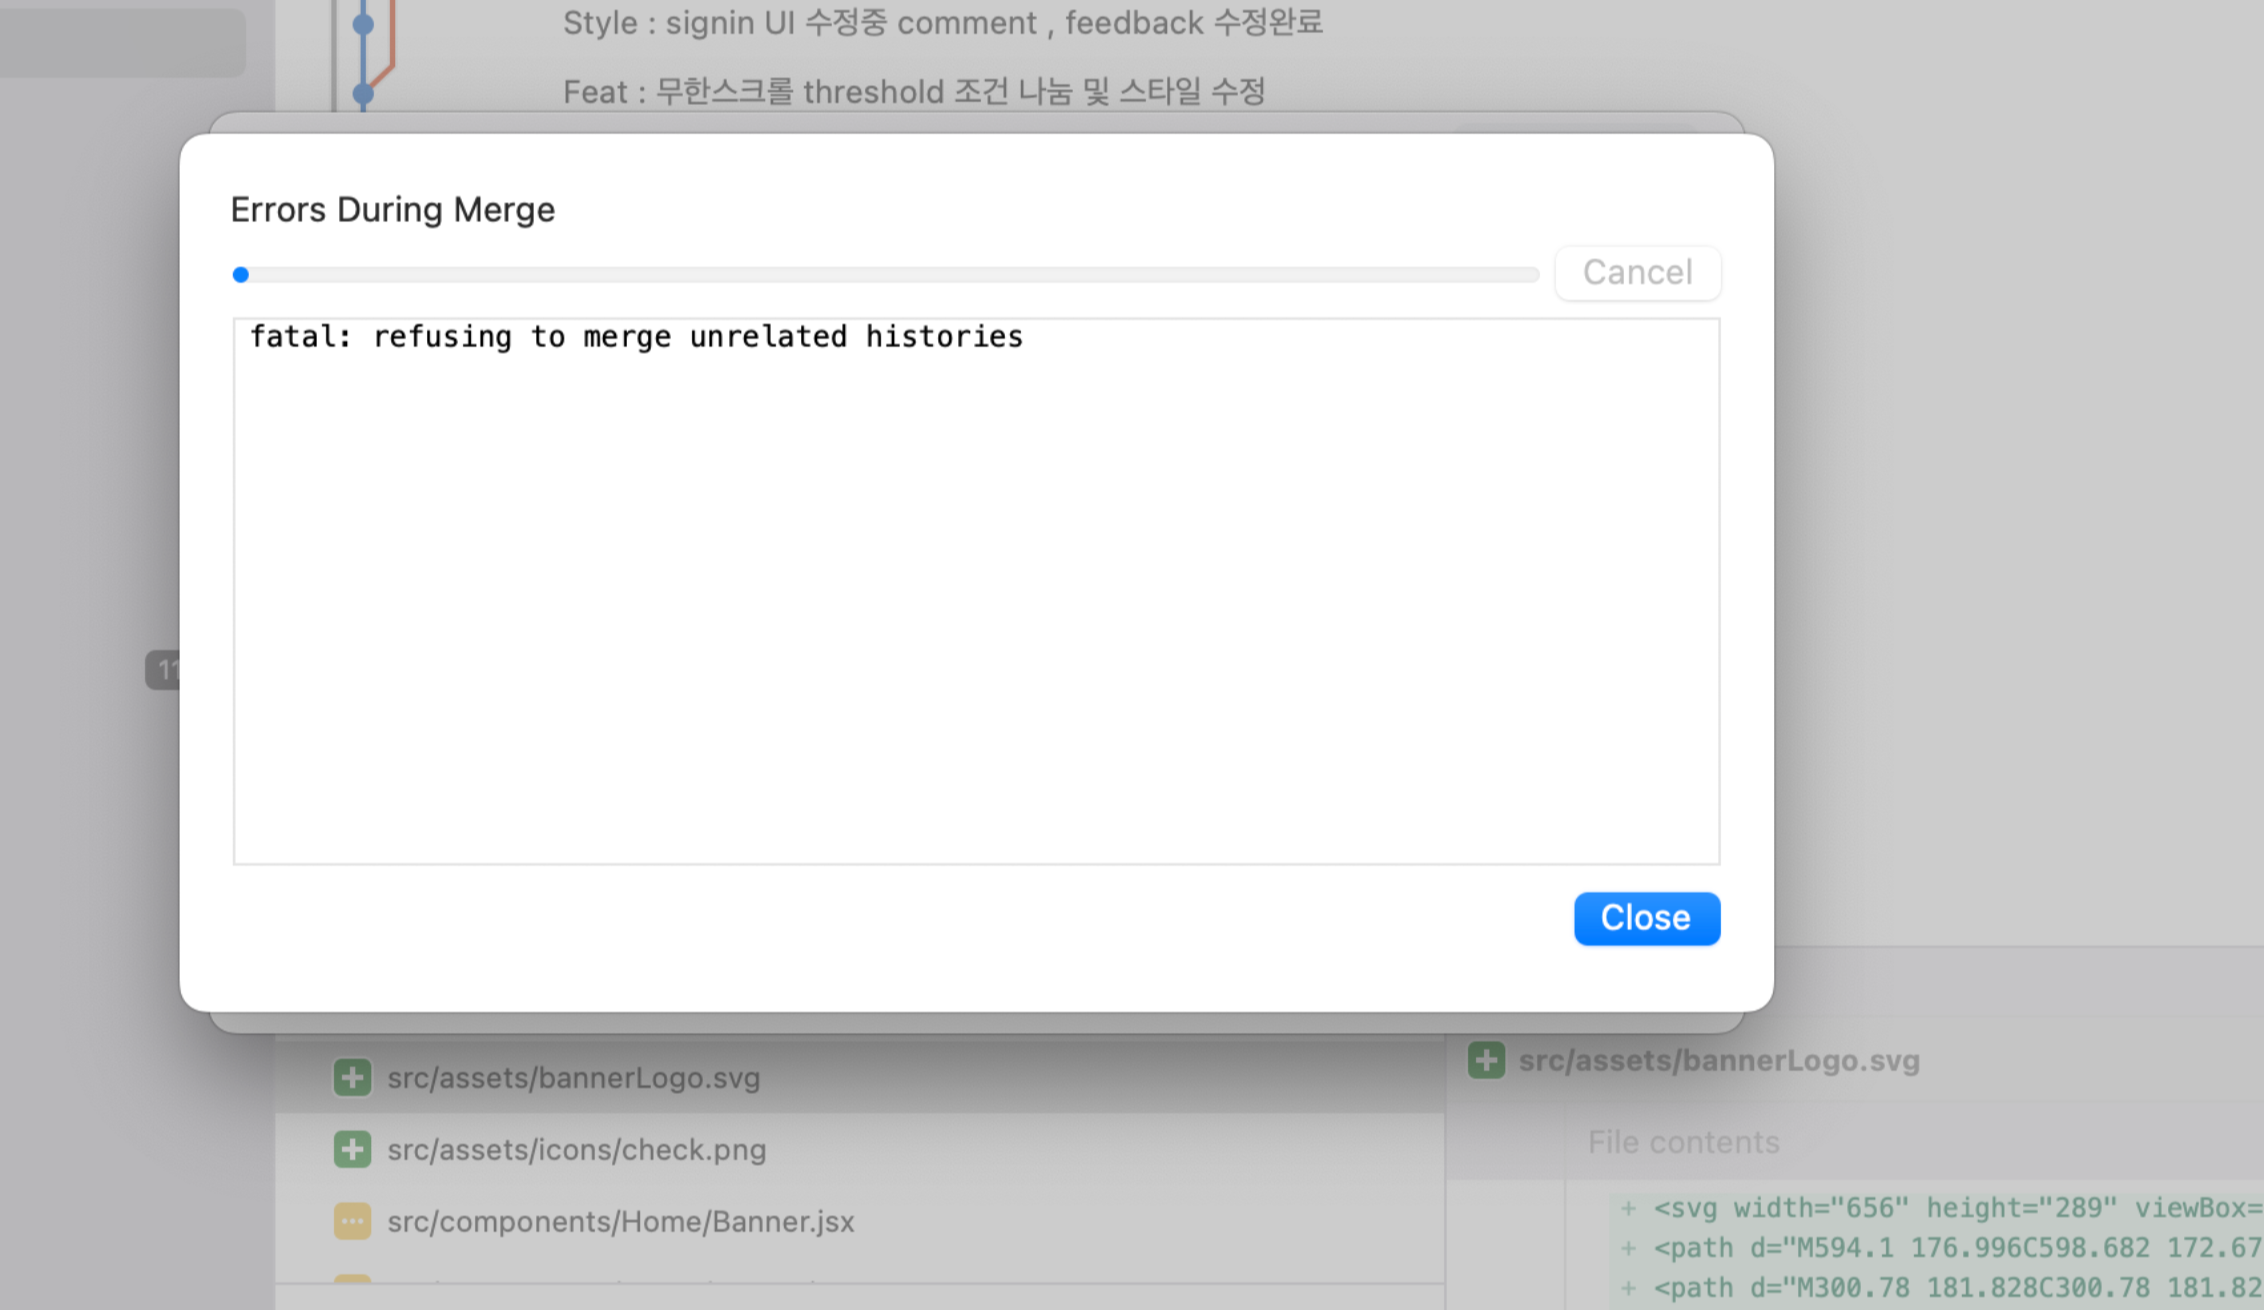2264x1310 pixels.
Task: Click yellow modified icon for Banner.jsx
Action: tap(352, 1221)
